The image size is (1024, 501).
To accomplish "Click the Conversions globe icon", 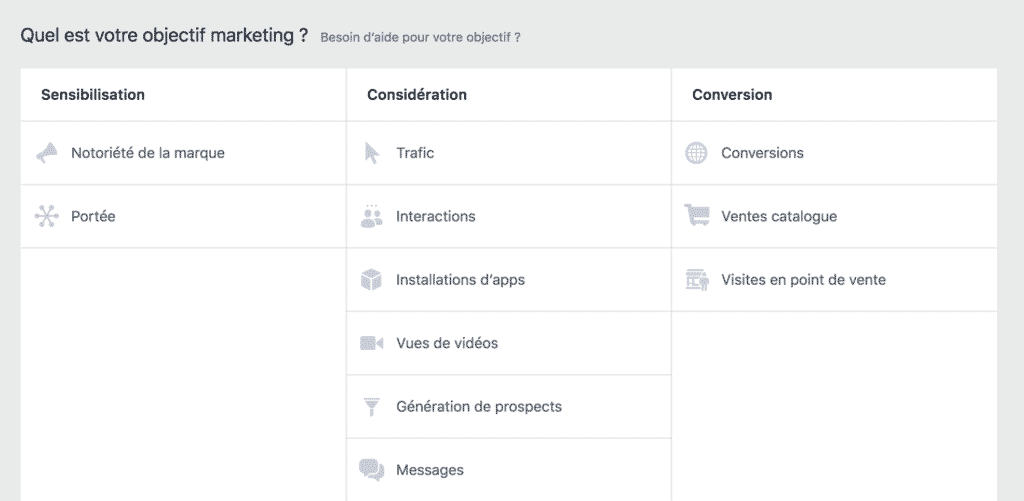I will point(696,153).
